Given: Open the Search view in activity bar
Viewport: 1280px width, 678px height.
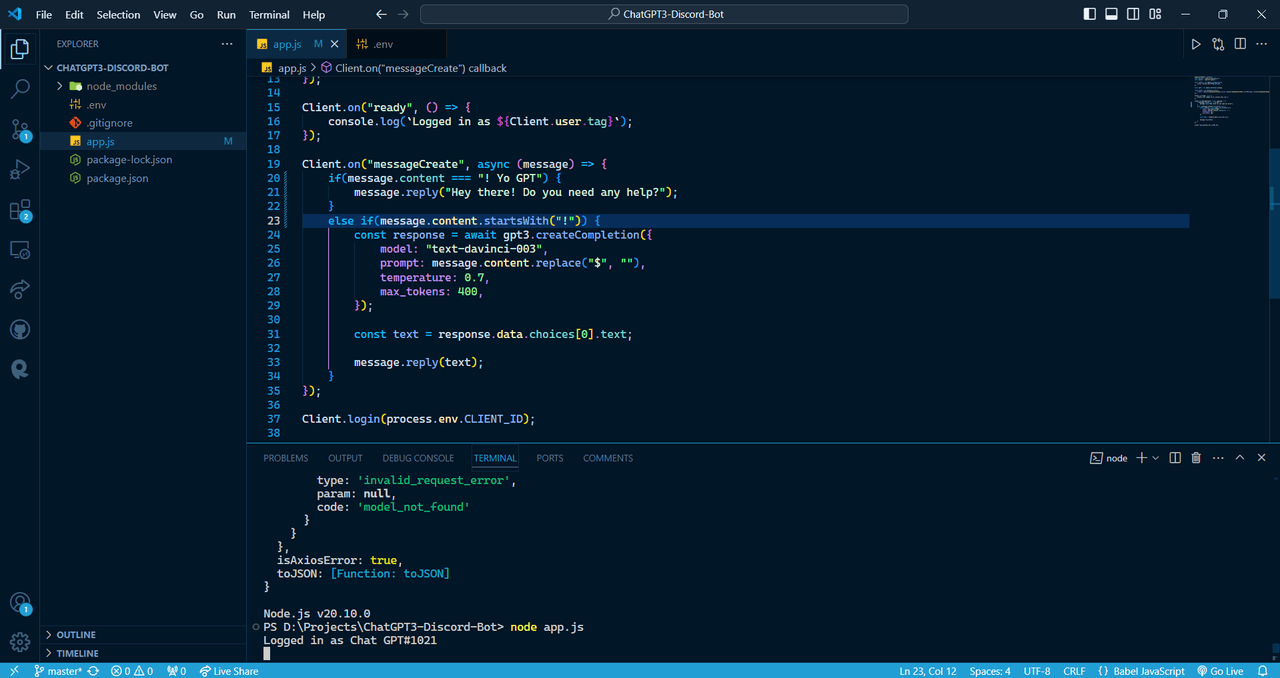Looking at the screenshot, I should click(20, 89).
